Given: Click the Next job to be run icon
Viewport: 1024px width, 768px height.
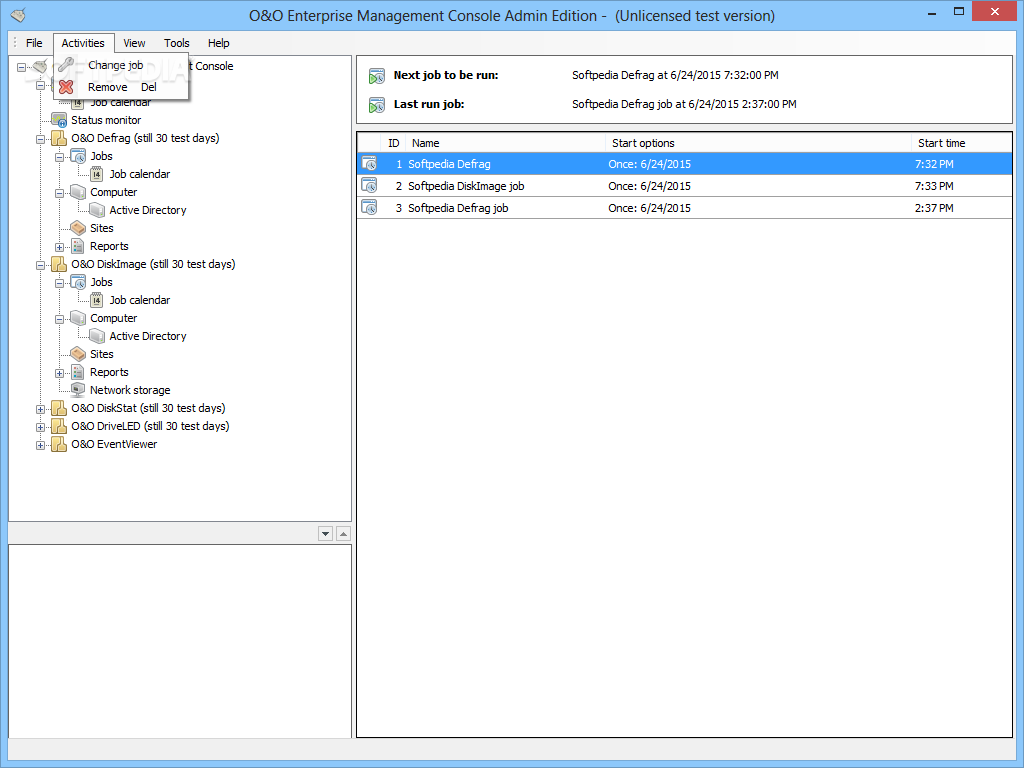Looking at the screenshot, I should click(x=377, y=76).
